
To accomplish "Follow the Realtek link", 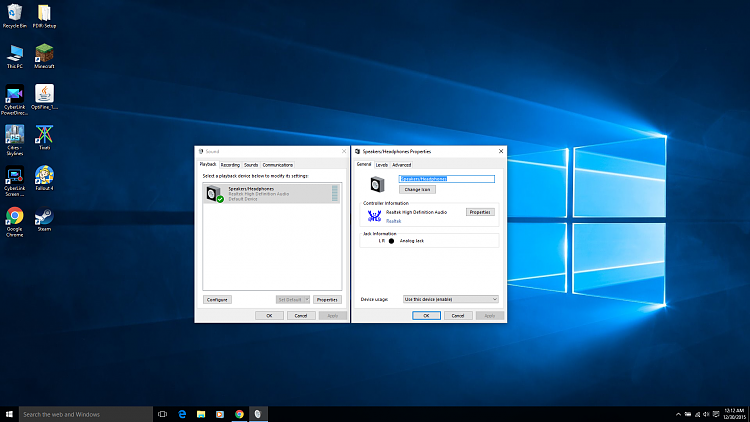I will 394,221.
